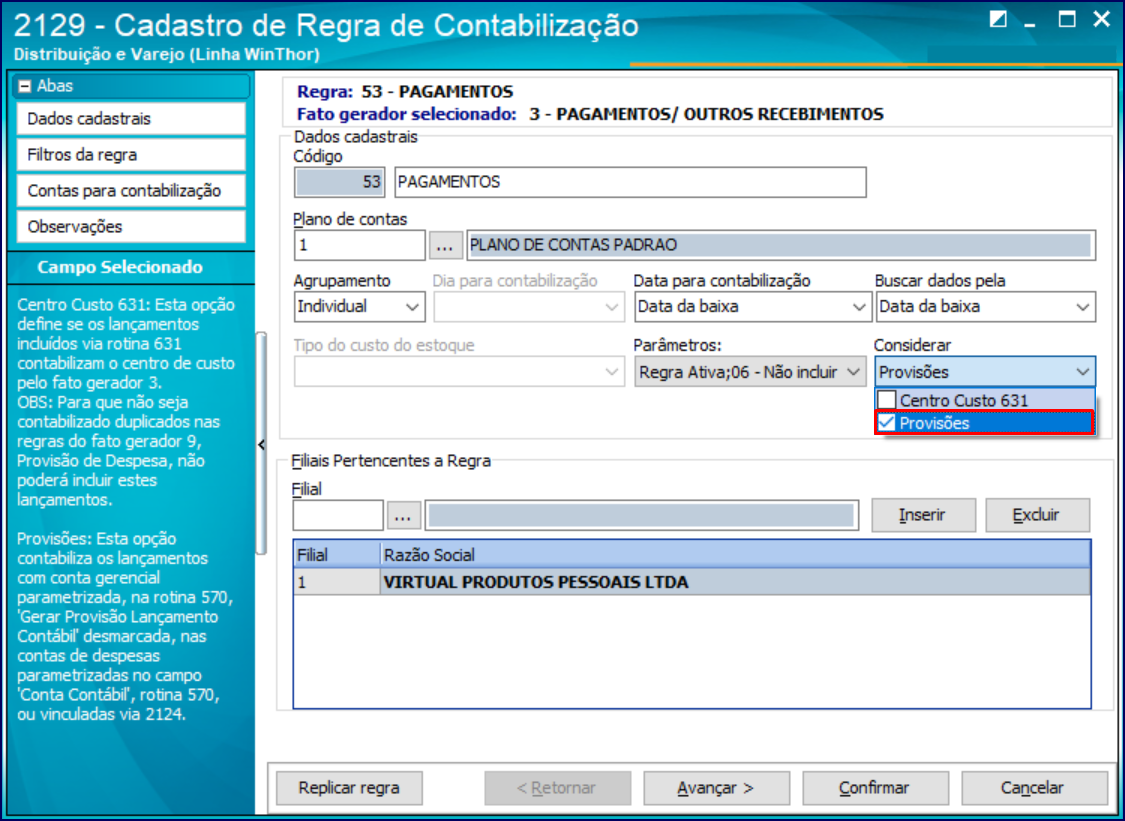Screen dimensions: 1125x821
Task: Open Contas para contabilização tab
Action: [x=131, y=191]
